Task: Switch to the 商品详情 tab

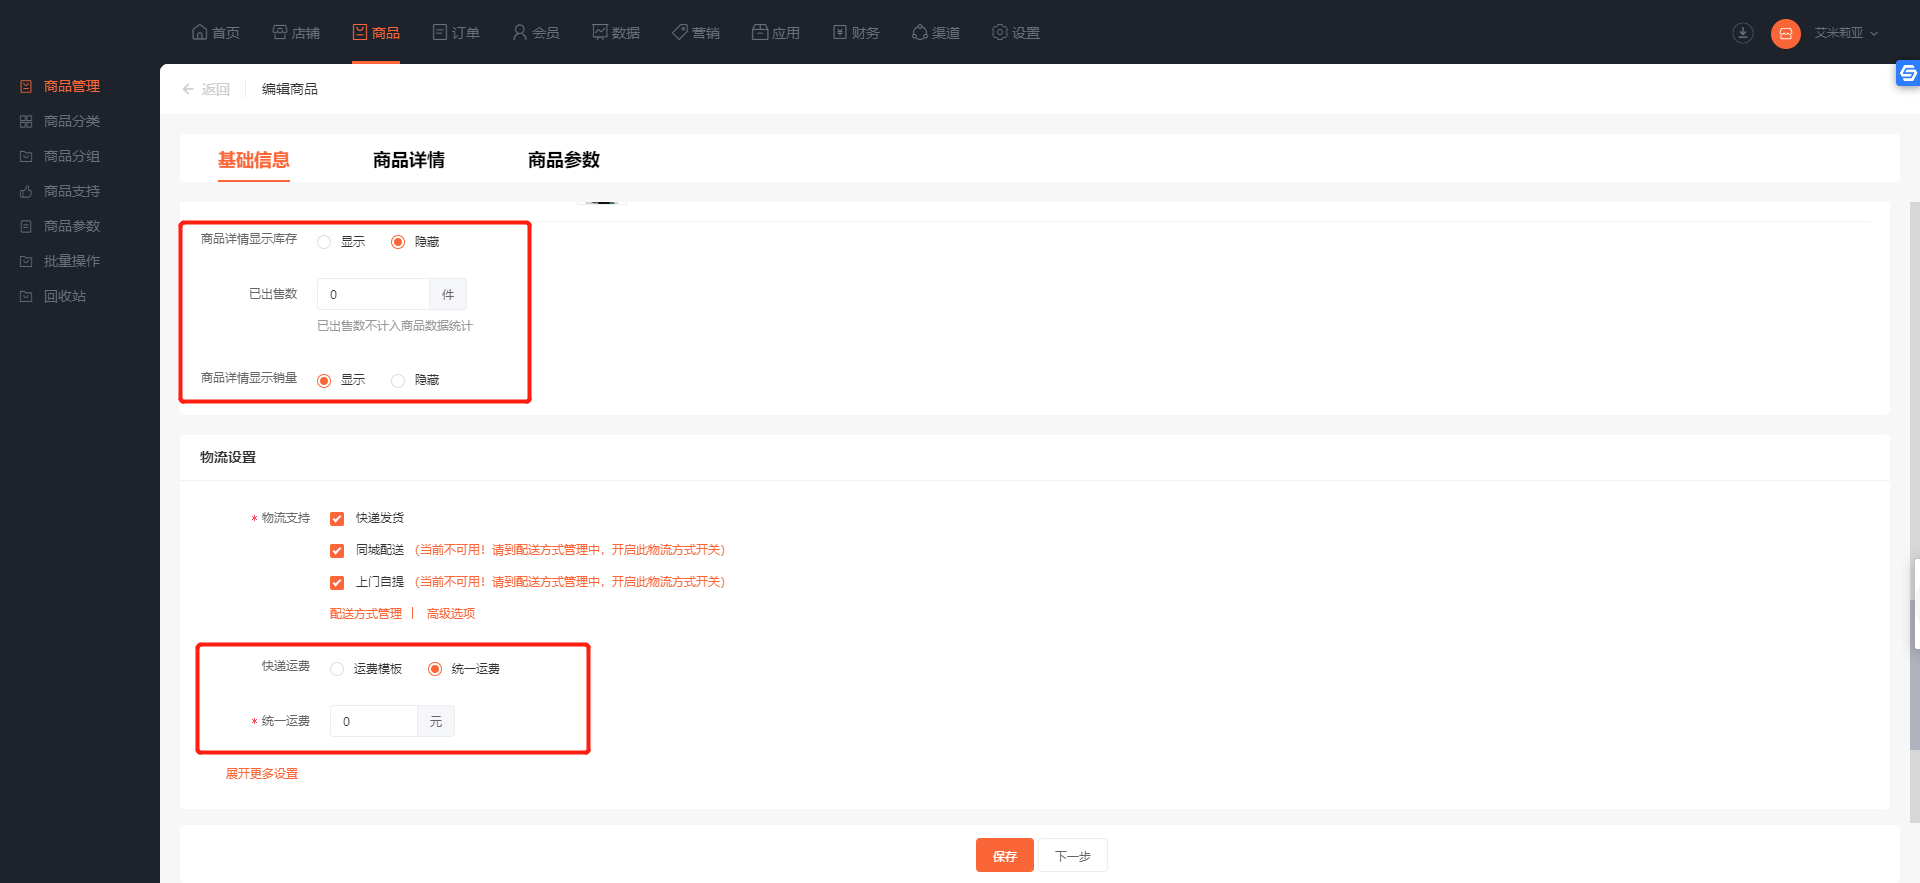Action: pos(409,160)
